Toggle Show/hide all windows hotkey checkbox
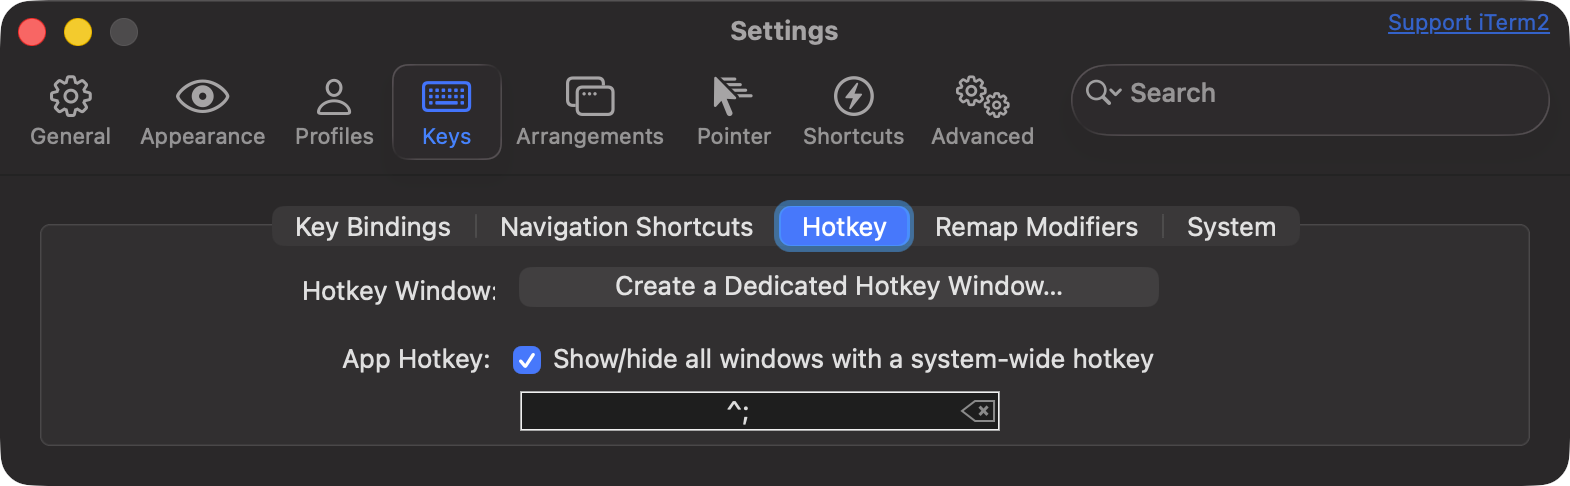The image size is (1570, 486). [x=527, y=360]
